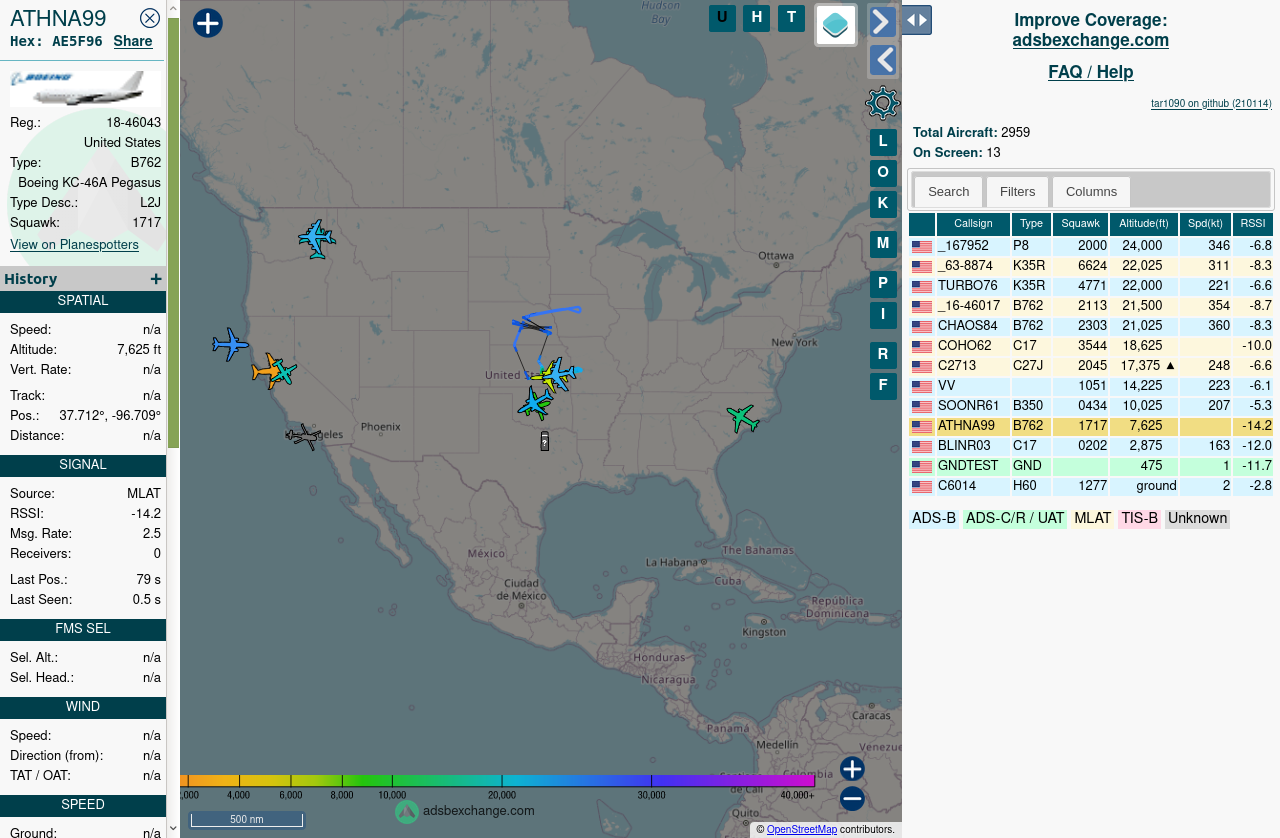This screenshot has width=1280, height=838.
Task: Sort table by RSSI column
Action: coord(1253,224)
